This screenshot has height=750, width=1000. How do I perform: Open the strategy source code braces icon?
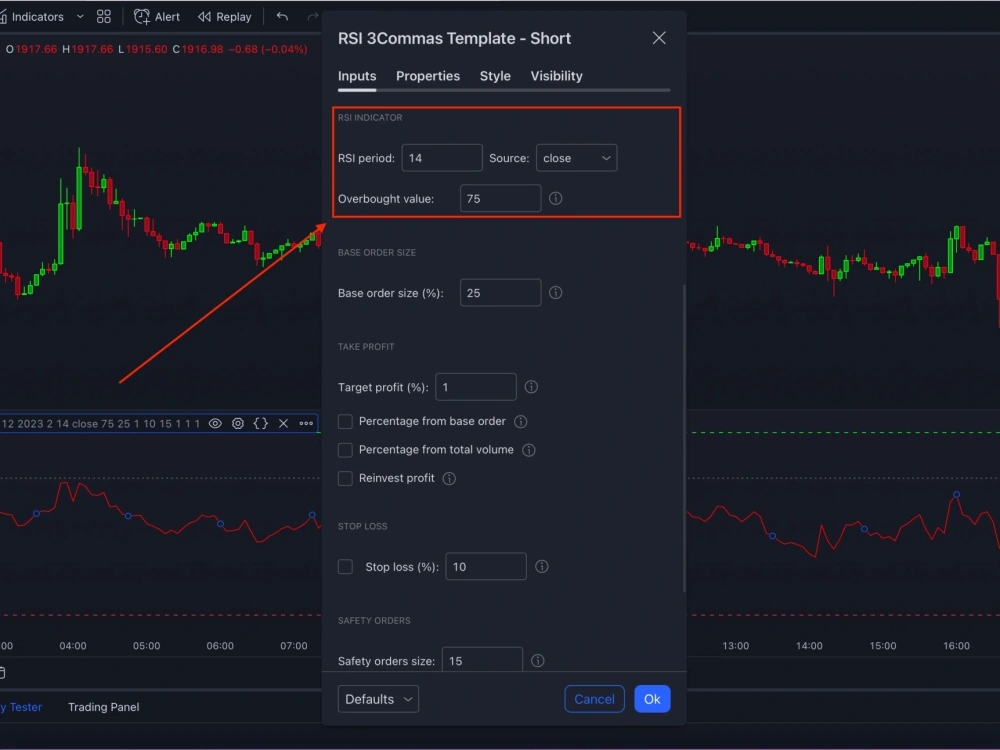[261, 423]
